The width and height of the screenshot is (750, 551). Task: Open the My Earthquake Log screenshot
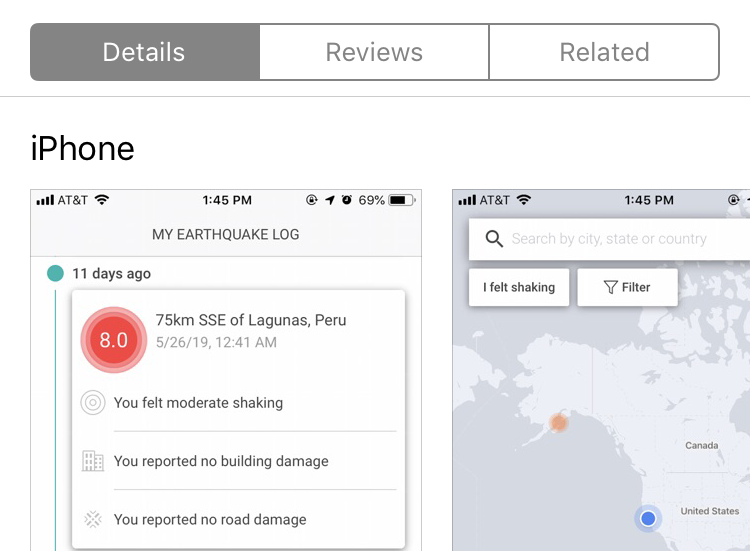[x=226, y=370]
